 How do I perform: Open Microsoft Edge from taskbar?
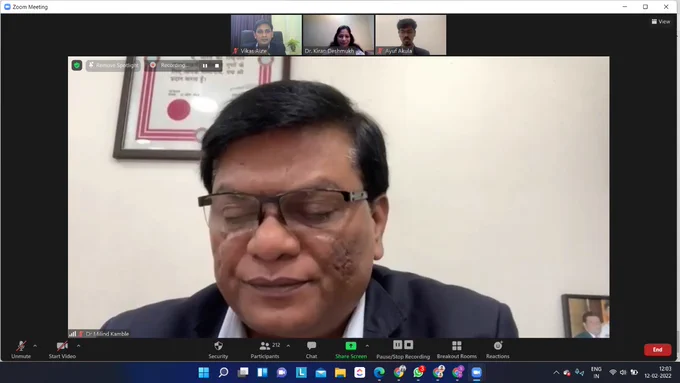coord(379,373)
